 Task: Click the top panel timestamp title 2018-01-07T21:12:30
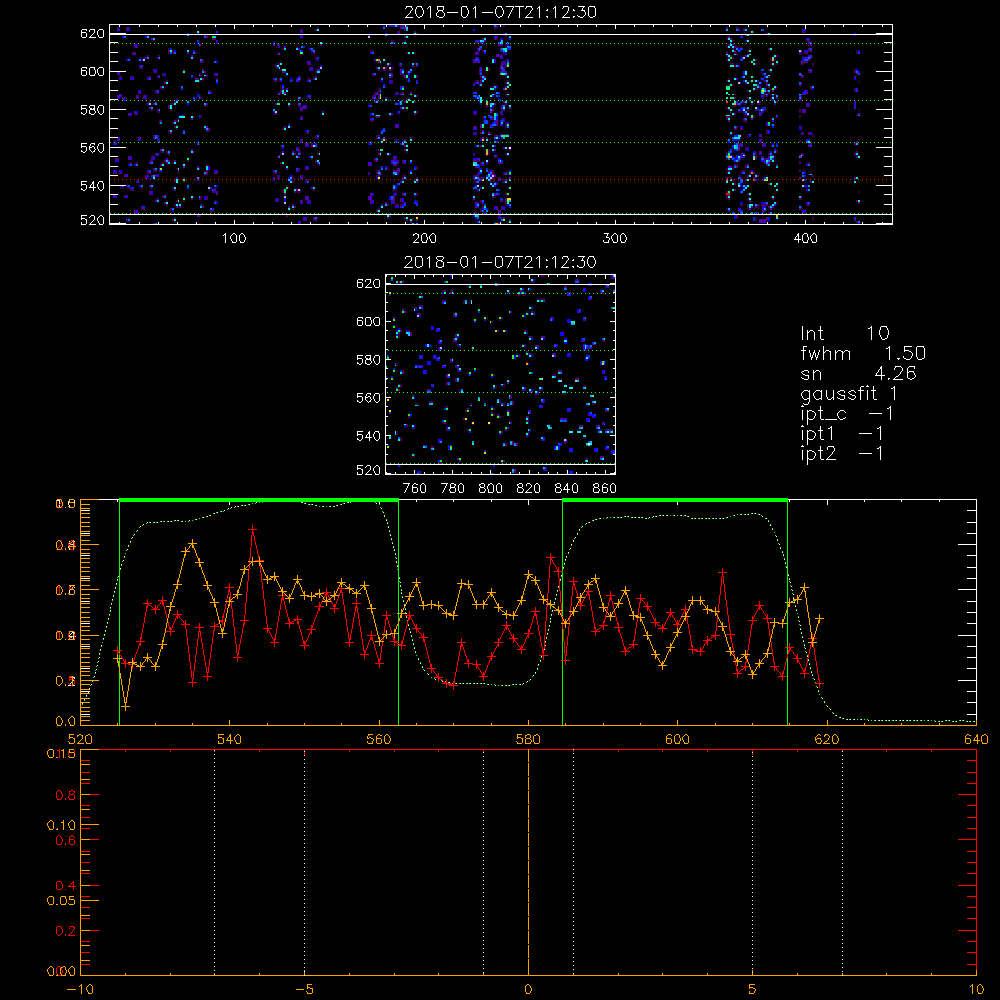tap(501, 12)
